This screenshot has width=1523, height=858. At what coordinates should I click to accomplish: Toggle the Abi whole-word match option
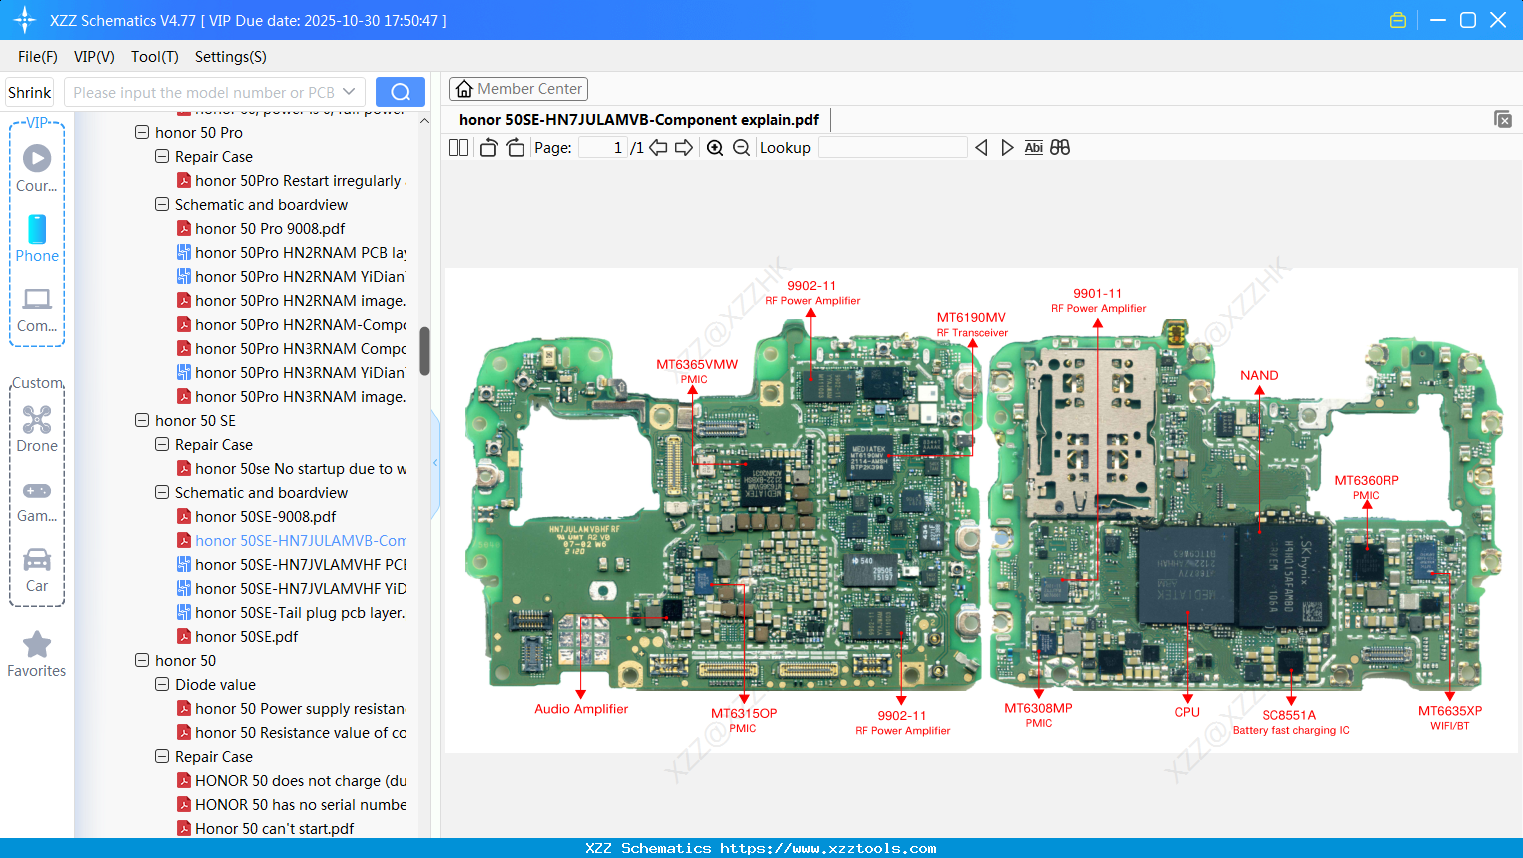1033,148
